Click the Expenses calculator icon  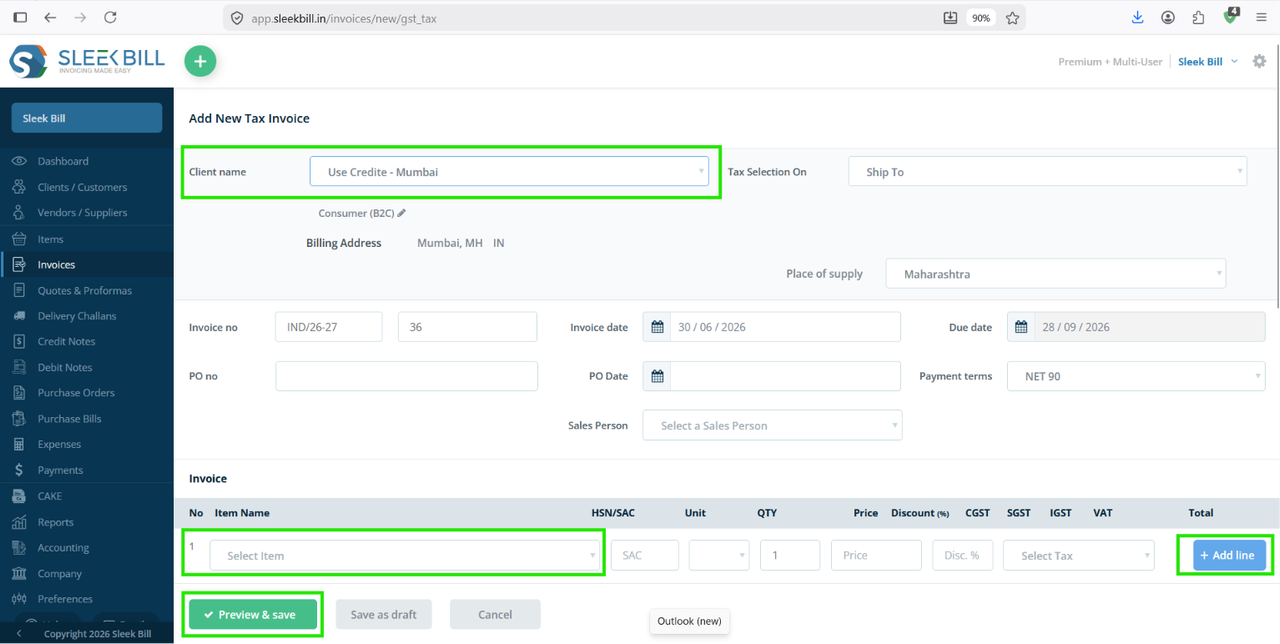tap(19, 444)
